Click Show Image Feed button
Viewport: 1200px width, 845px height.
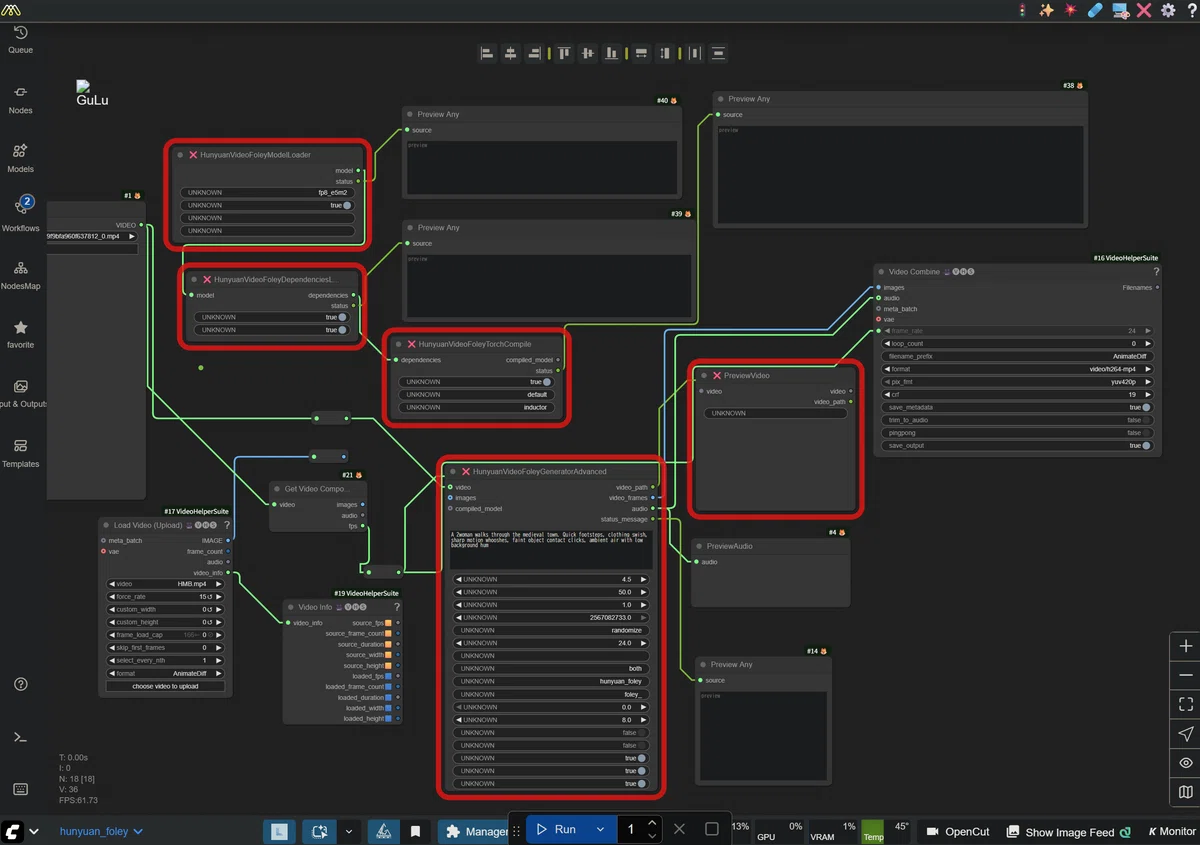tap(1069, 831)
